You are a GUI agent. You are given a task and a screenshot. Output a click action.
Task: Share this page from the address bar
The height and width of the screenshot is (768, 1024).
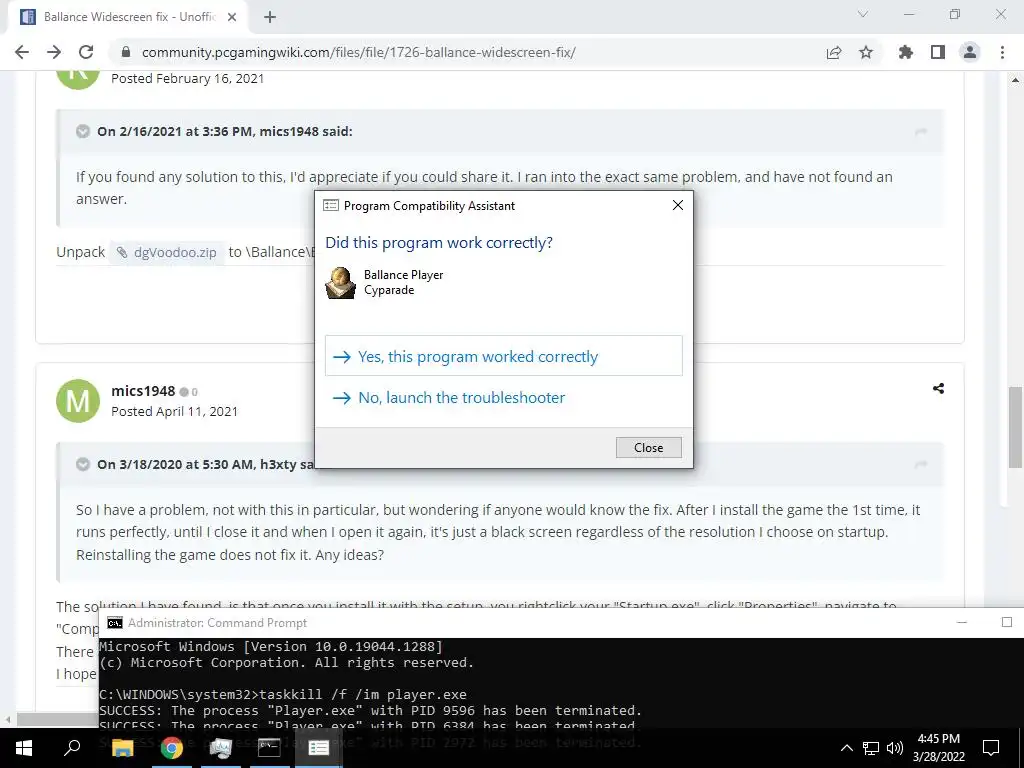(x=833, y=52)
